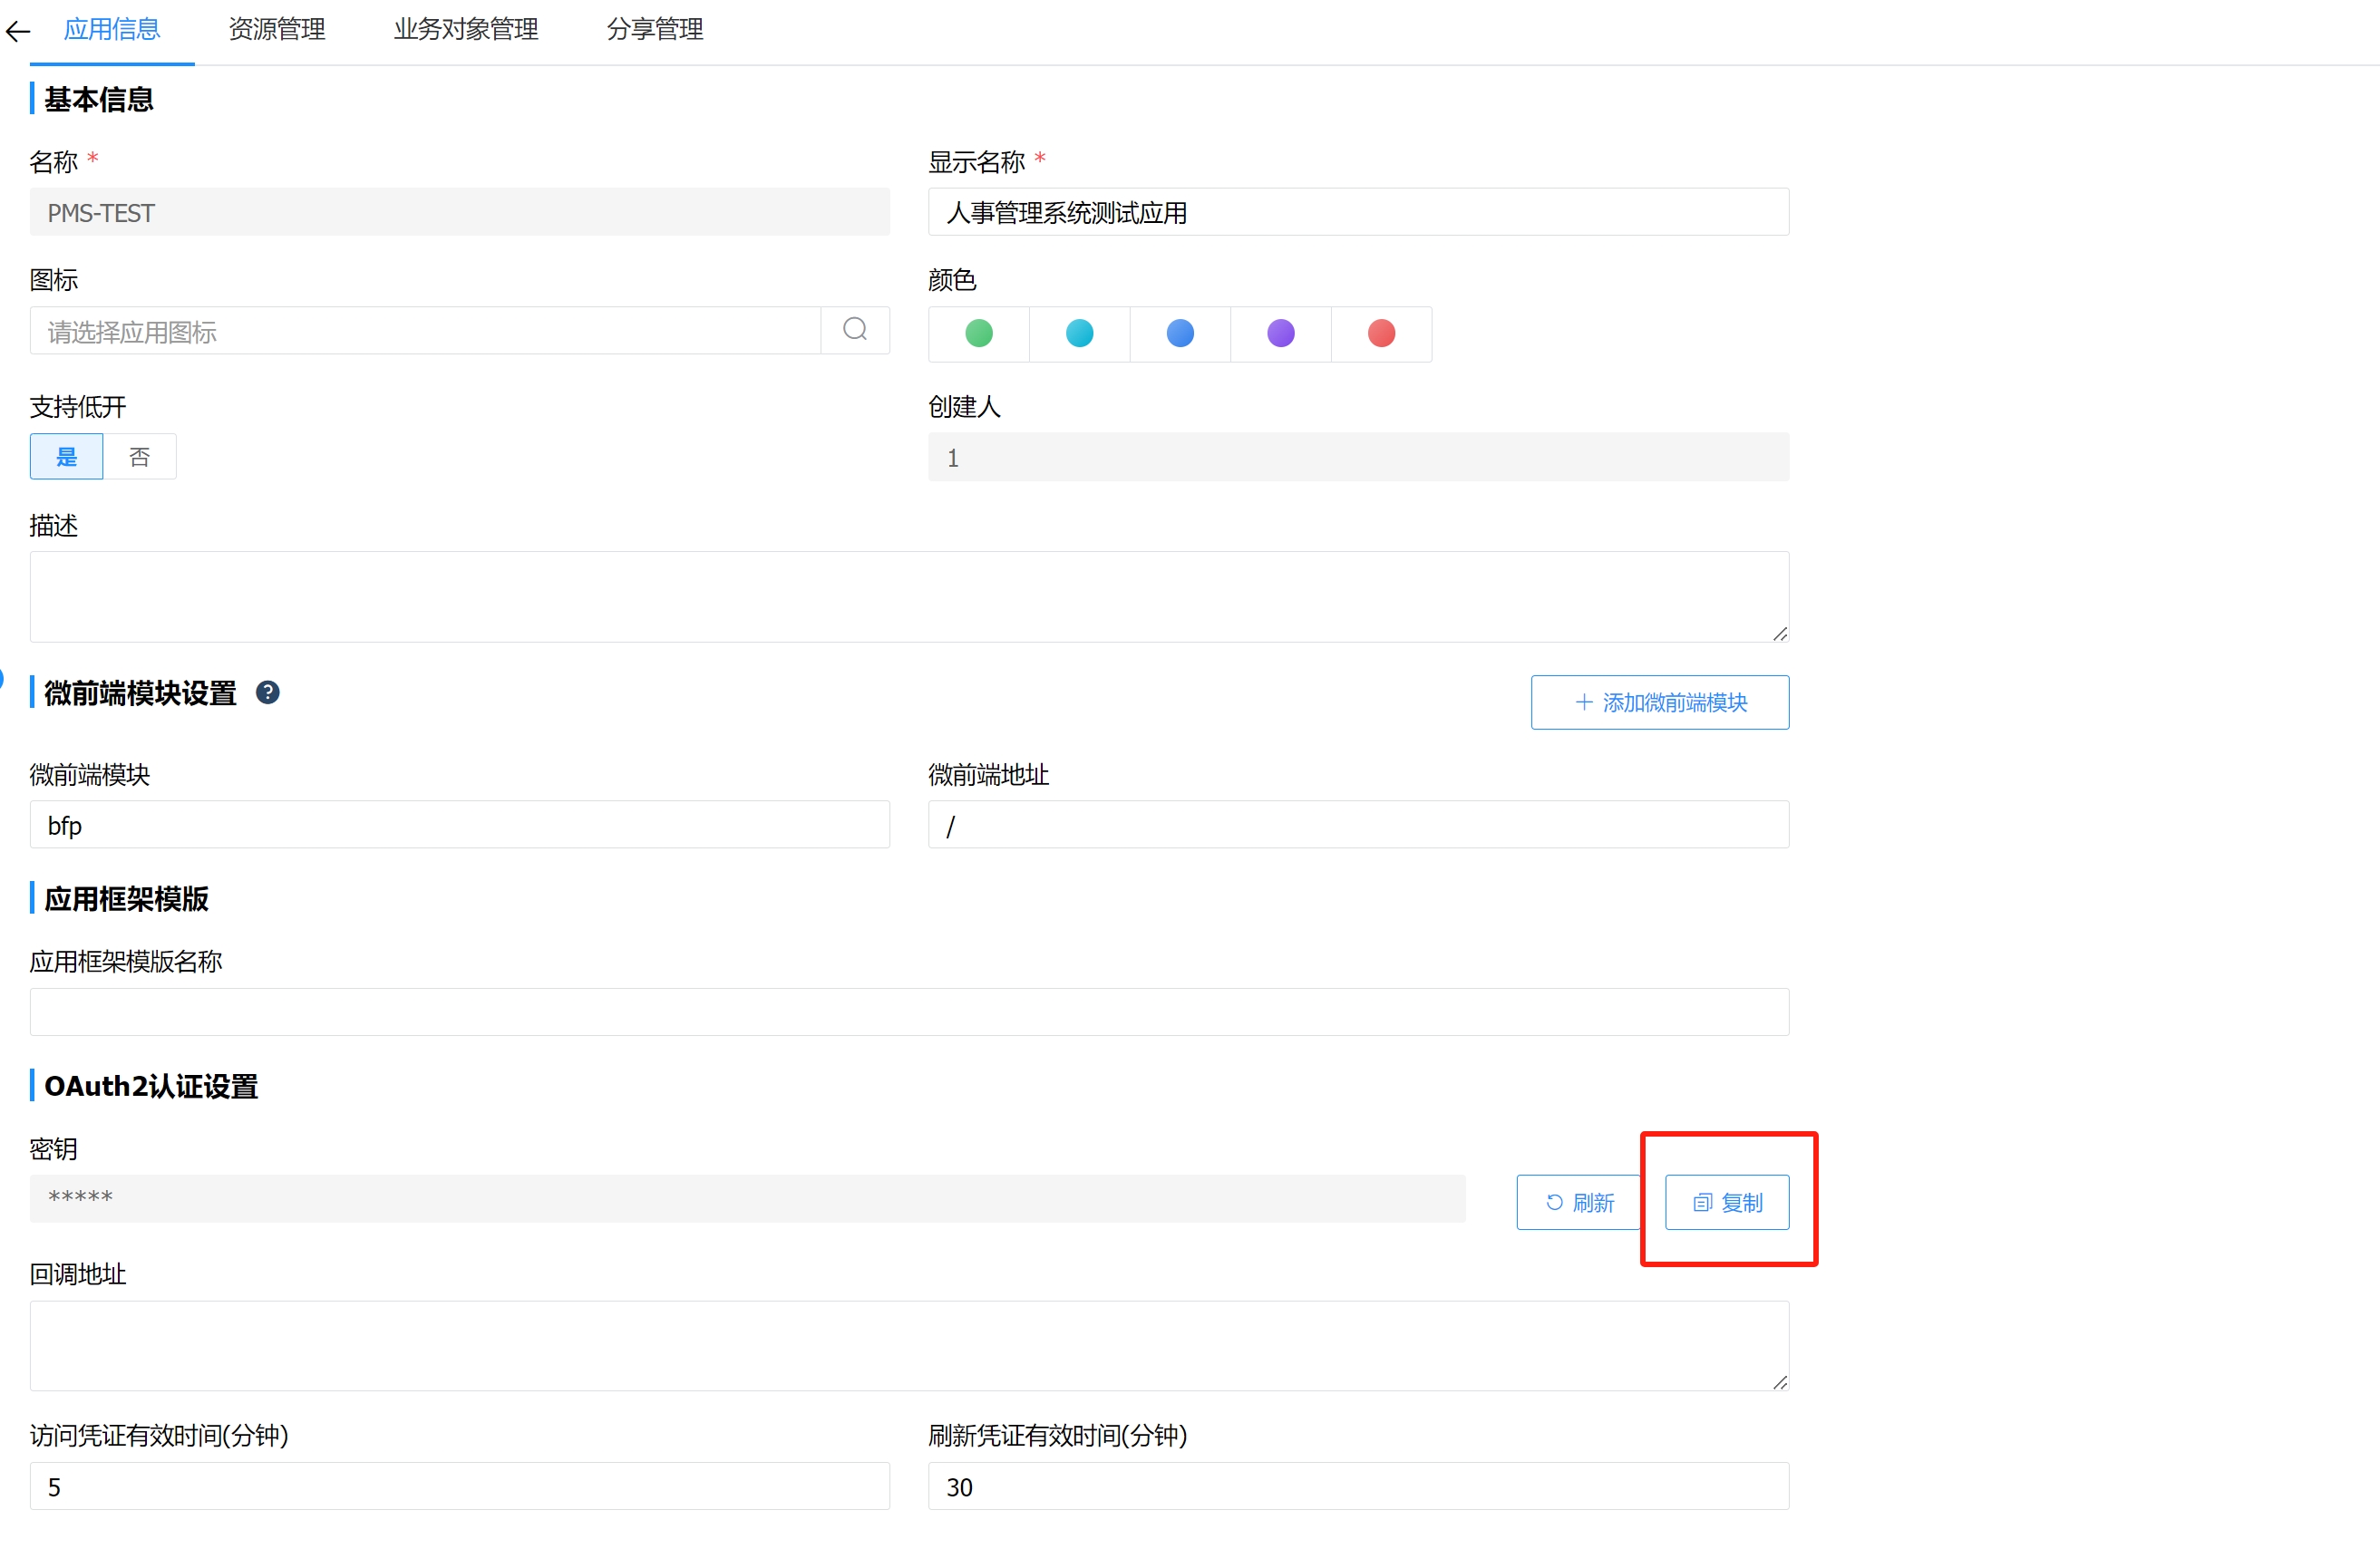Click the 回调地址 text area
The height and width of the screenshot is (1549, 2380).
(908, 1345)
